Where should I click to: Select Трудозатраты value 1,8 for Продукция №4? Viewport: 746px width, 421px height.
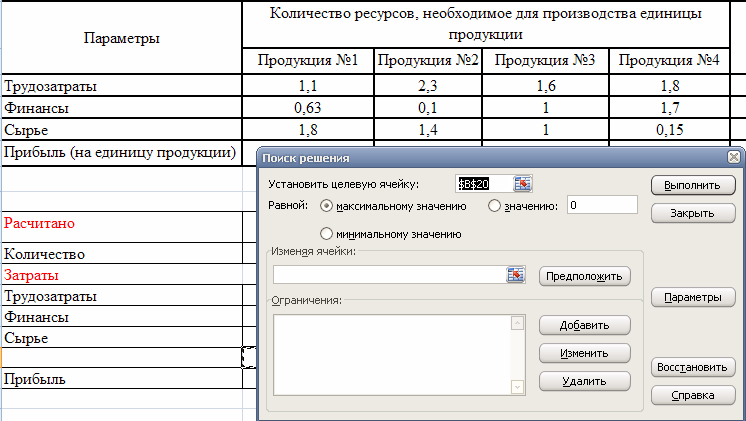tap(669, 86)
